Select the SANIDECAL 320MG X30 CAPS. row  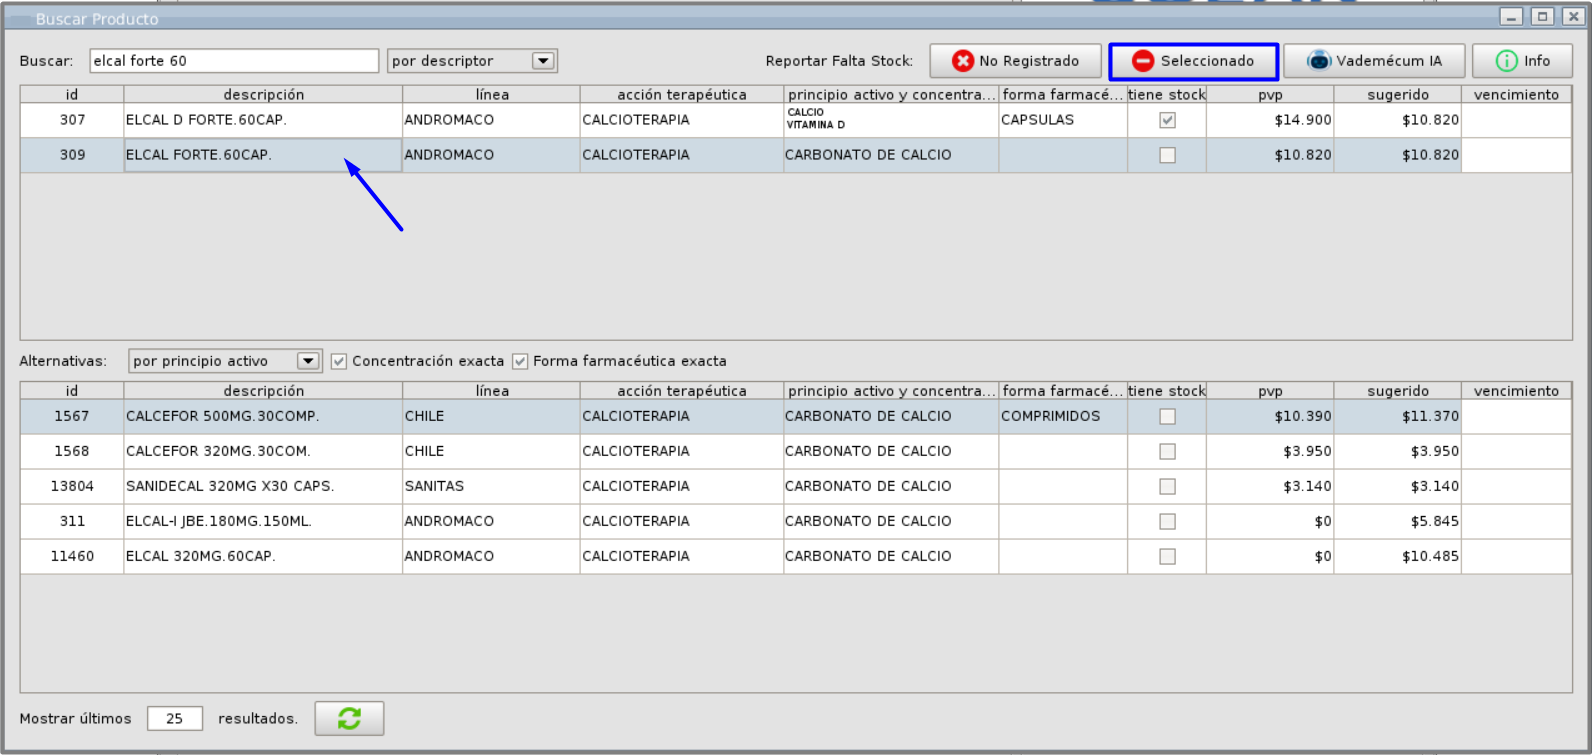[x=795, y=486]
